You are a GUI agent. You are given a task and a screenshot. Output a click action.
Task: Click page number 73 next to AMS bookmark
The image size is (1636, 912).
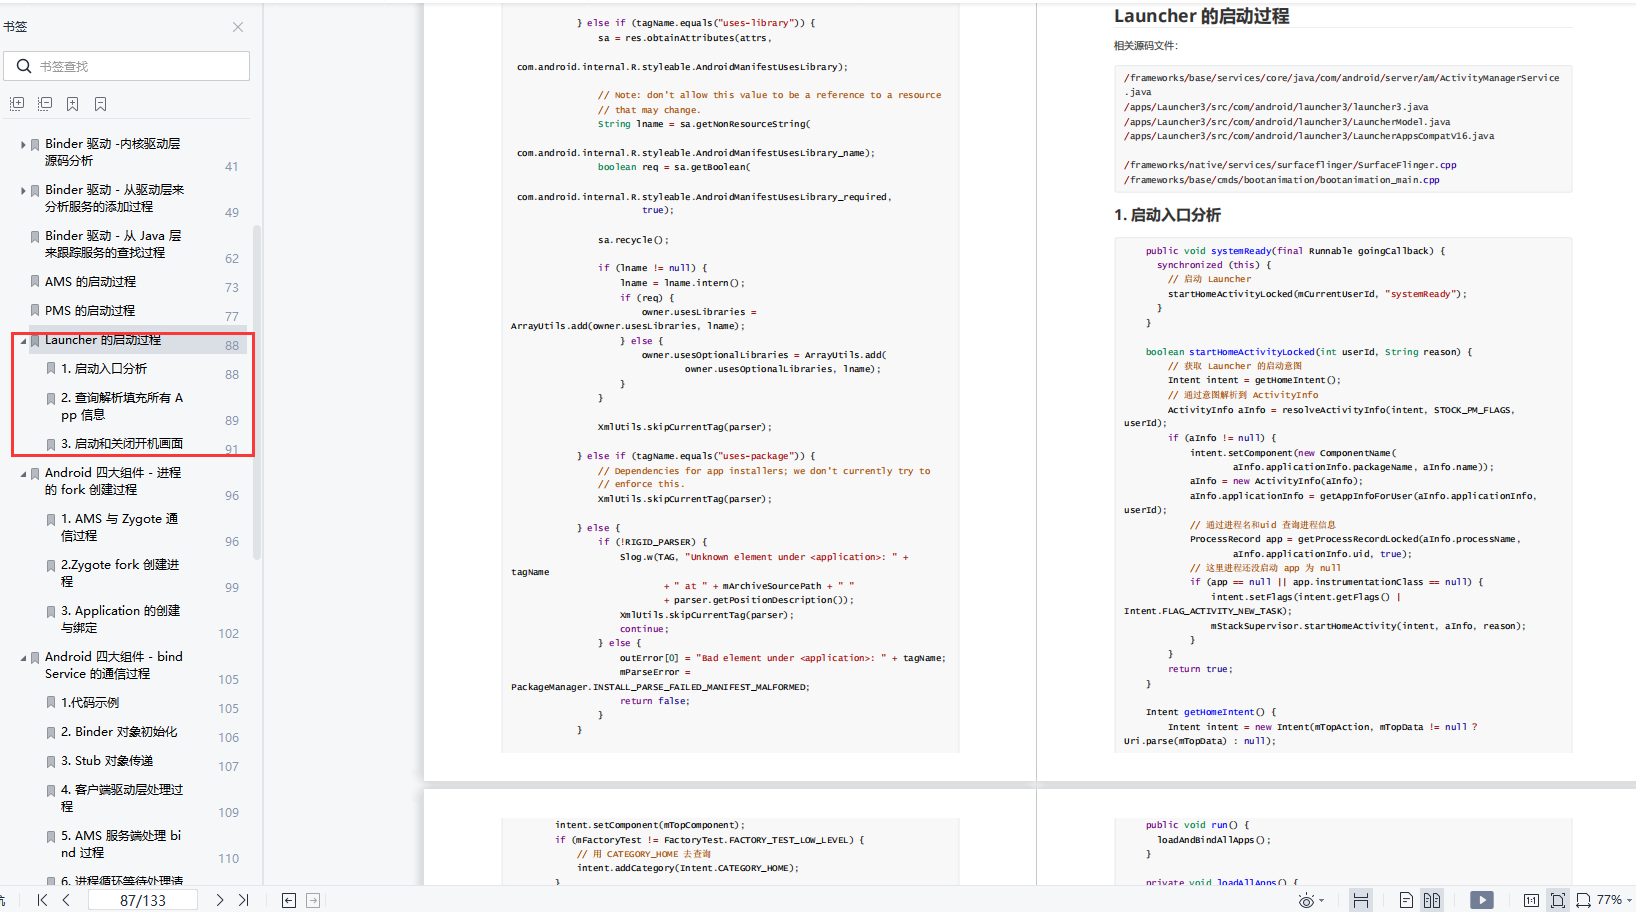232,288
